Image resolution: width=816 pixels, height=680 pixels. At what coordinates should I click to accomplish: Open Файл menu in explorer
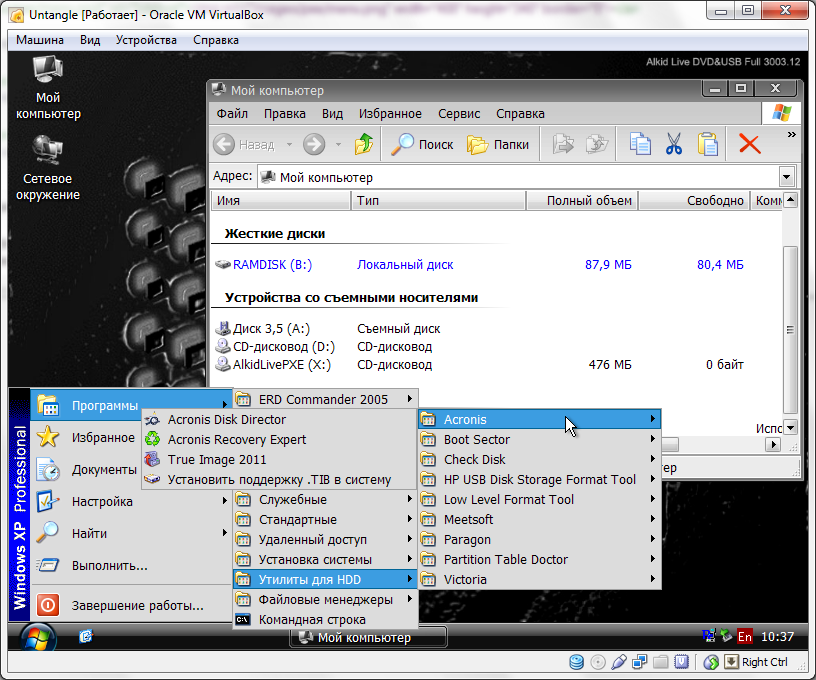click(x=232, y=113)
